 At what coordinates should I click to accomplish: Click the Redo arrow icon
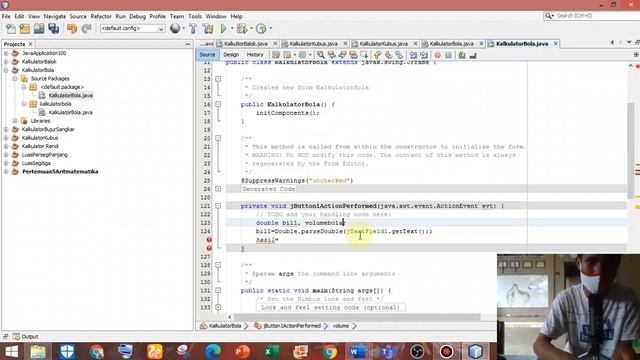[x=86, y=29]
